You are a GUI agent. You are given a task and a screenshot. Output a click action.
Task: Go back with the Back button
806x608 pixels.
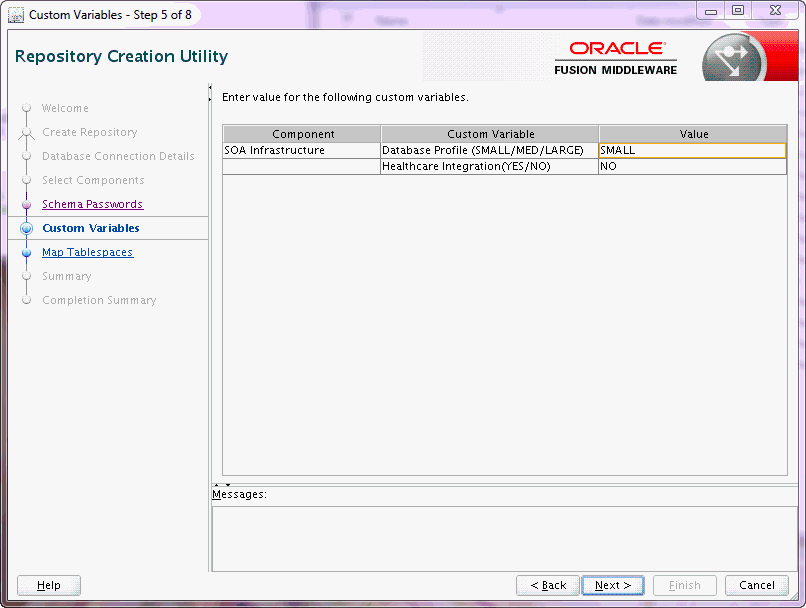(x=548, y=585)
